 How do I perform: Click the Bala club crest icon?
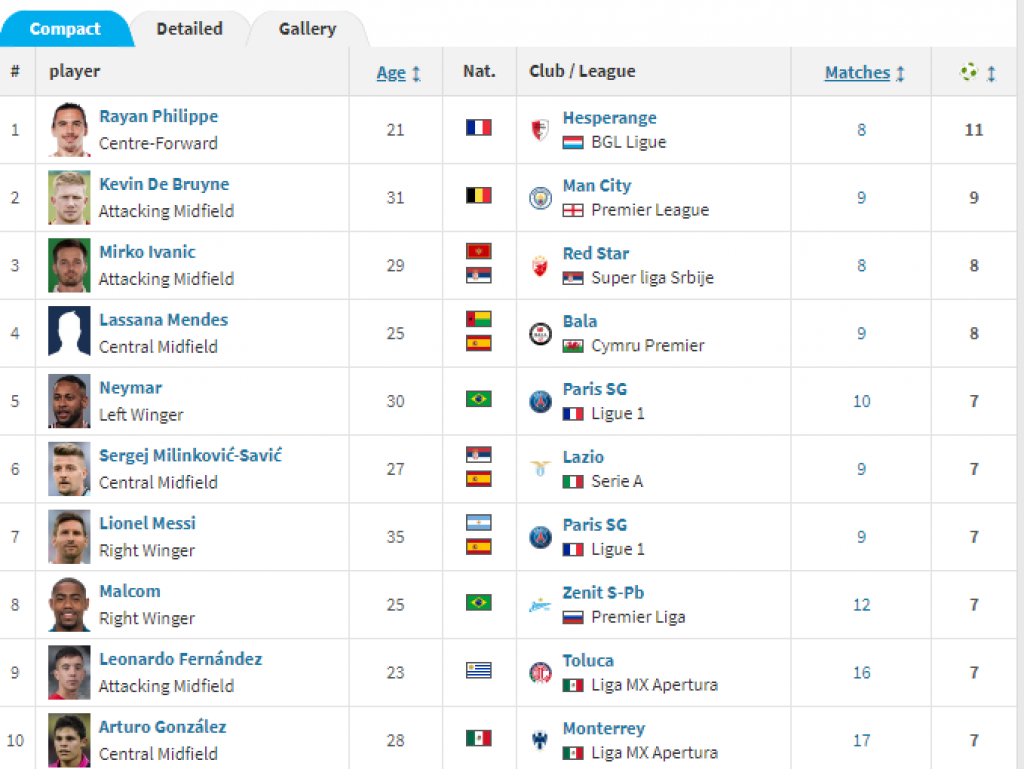pos(540,334)
